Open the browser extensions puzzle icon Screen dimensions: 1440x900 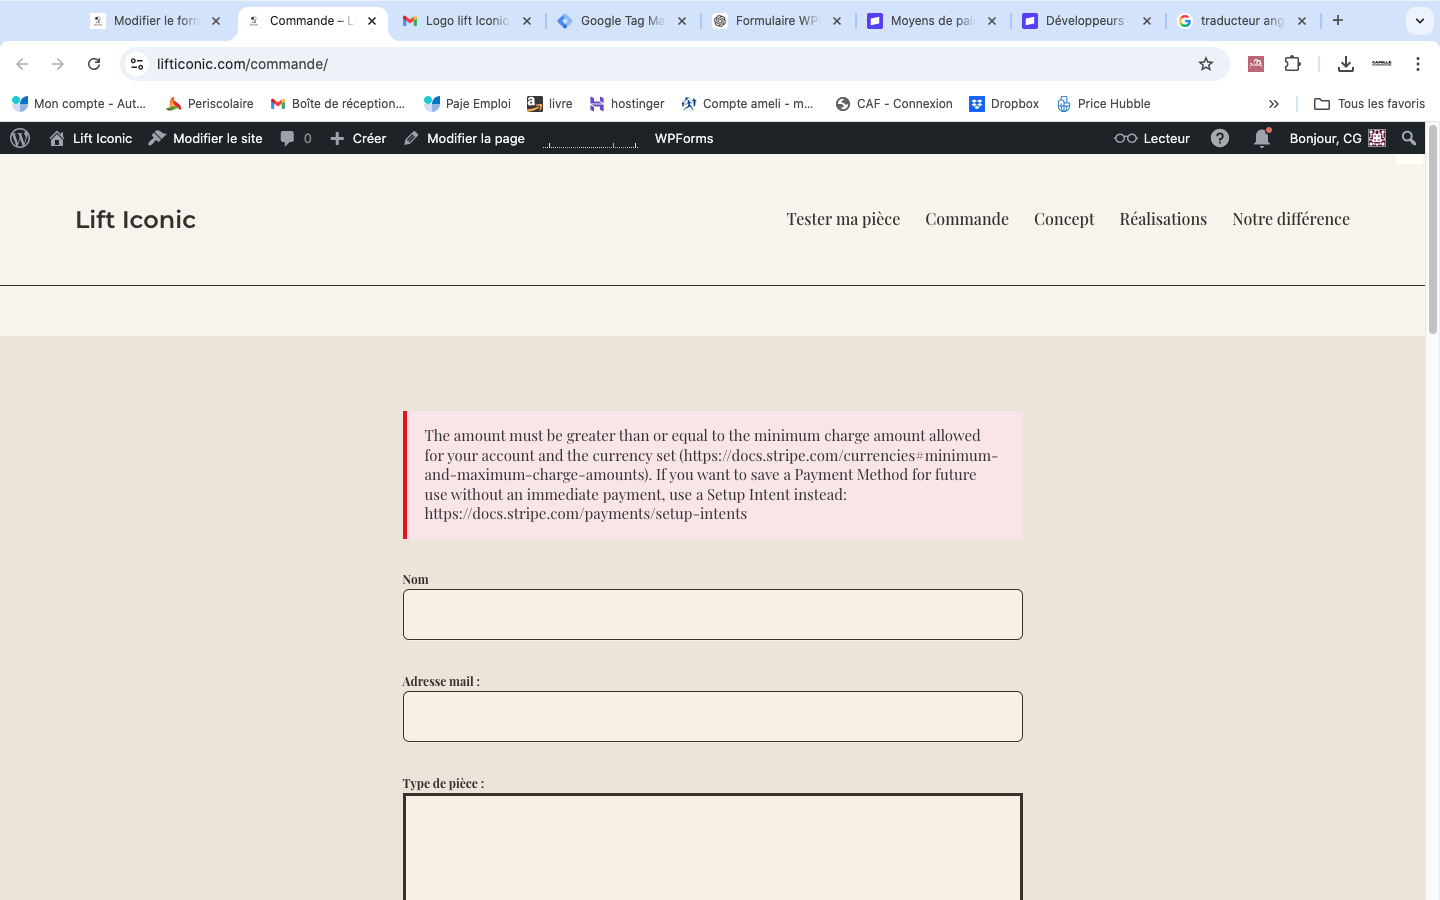1292,64
